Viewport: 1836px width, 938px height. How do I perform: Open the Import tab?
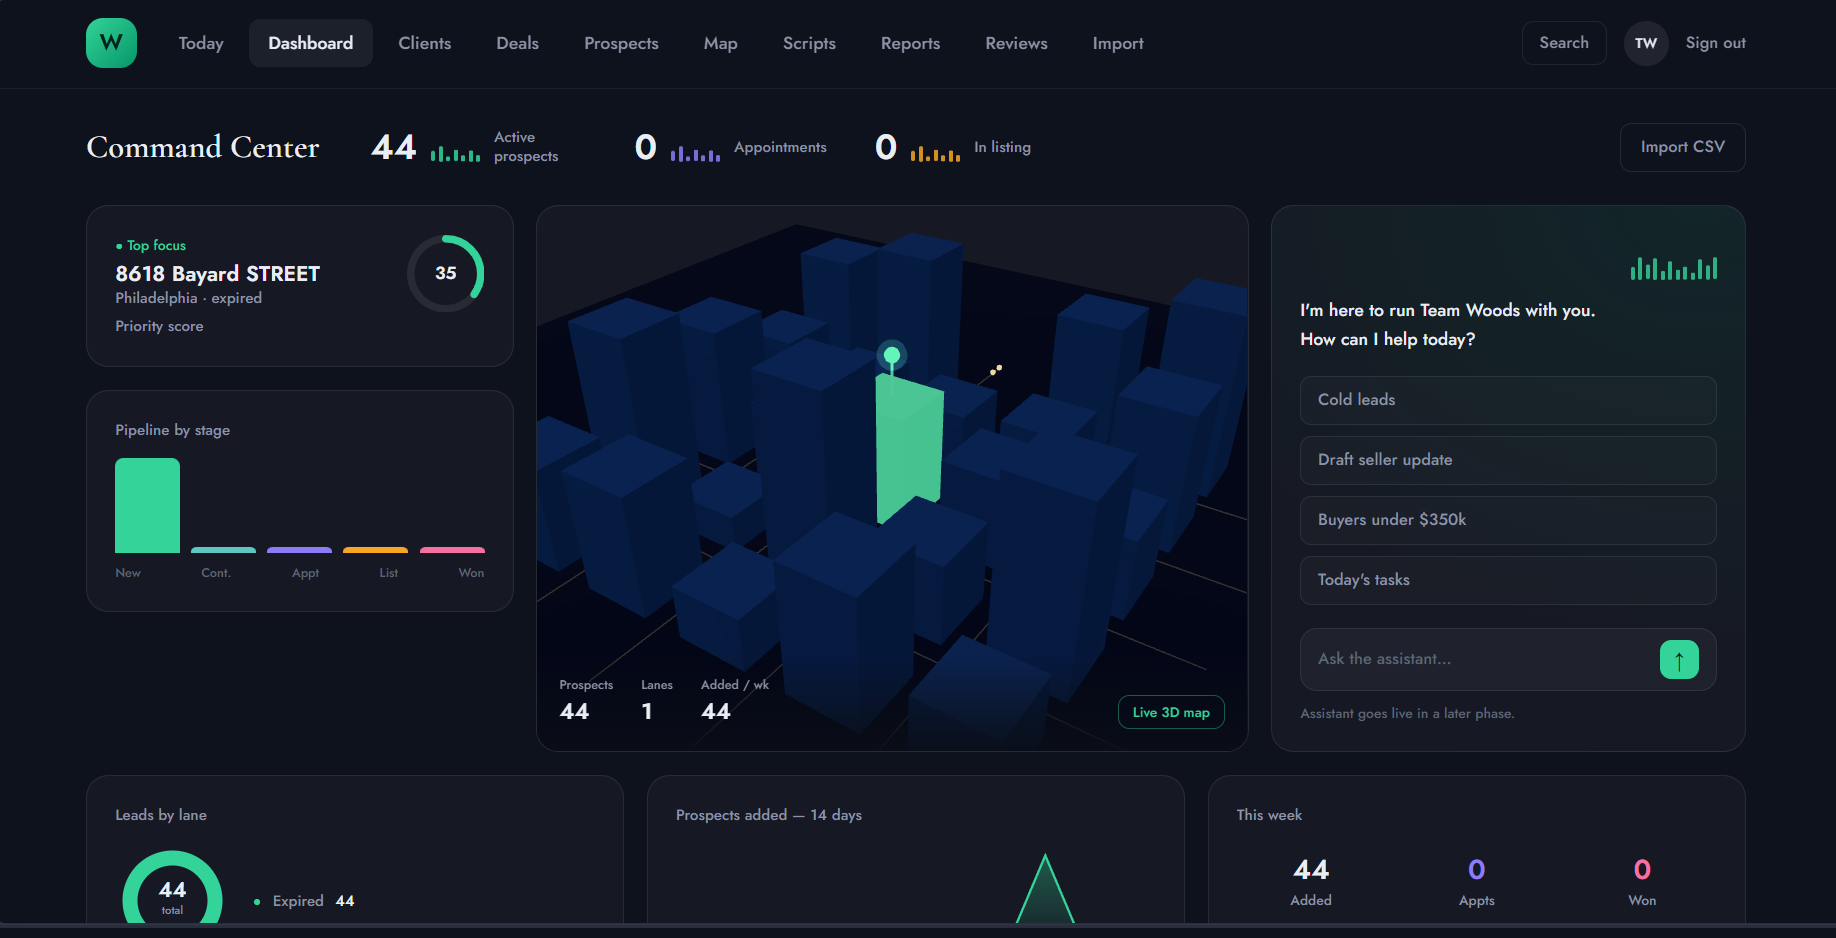tap(1118, 43)
